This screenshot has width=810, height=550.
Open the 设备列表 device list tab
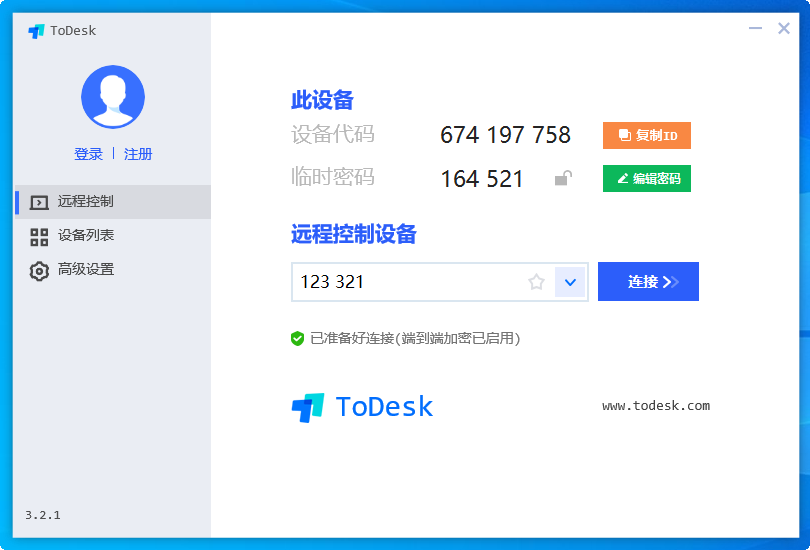pyautogui.click(x=113, y=235)
